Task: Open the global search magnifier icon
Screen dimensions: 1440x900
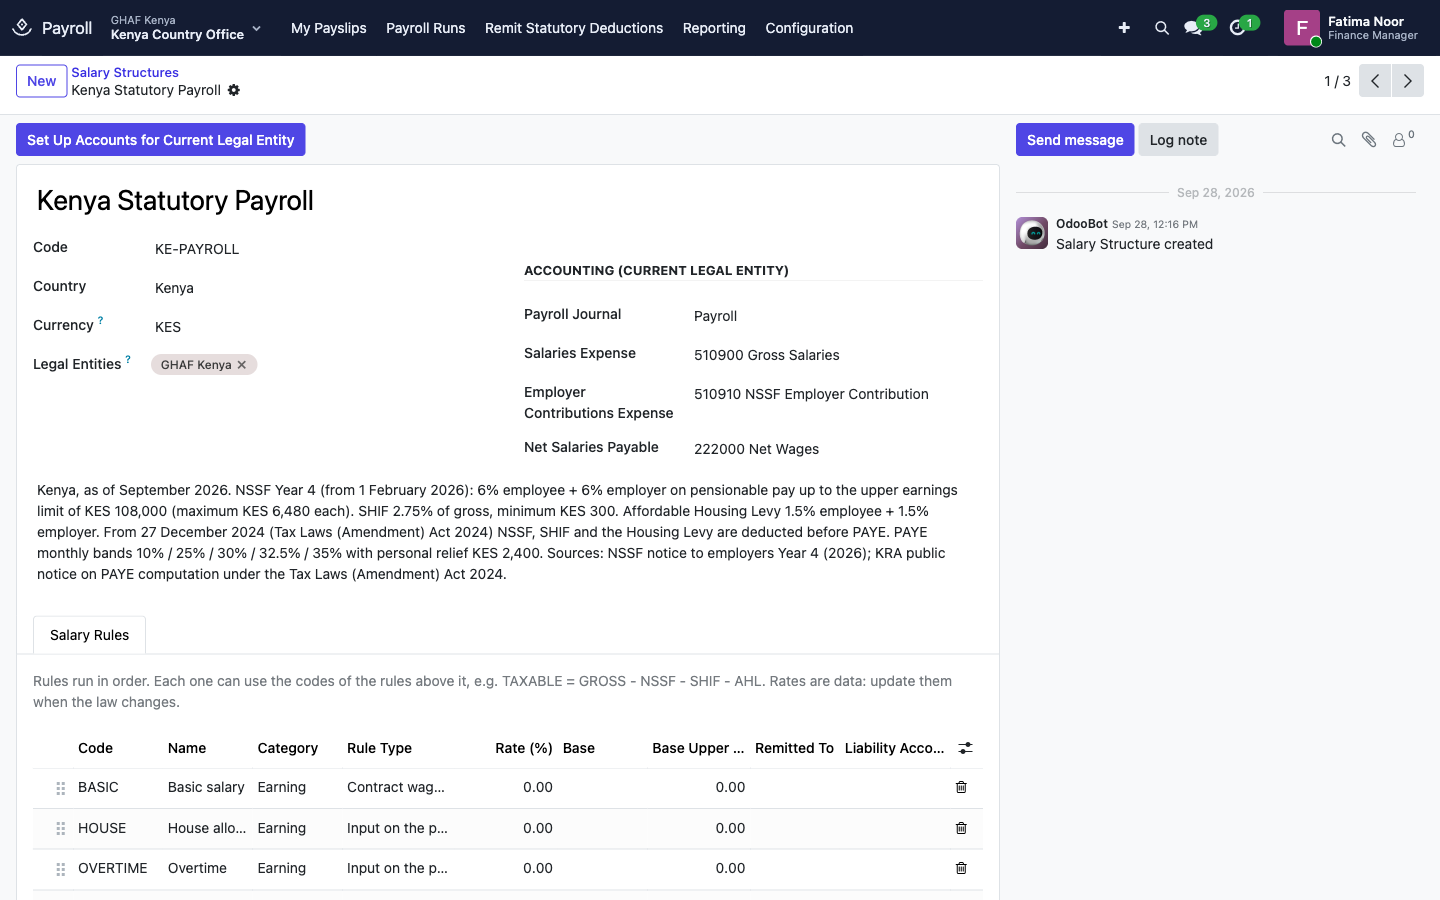Action: click(x=1162, y=28)
